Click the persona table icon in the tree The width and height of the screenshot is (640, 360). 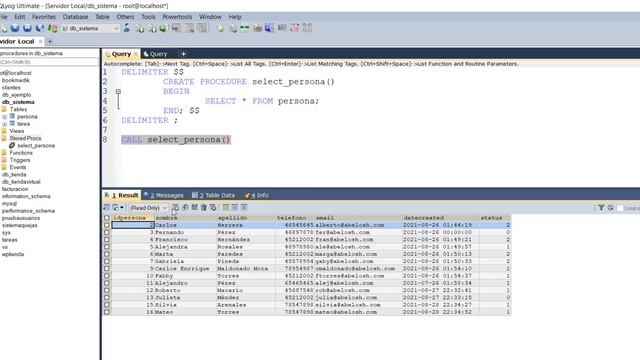(x=12, y=116)
